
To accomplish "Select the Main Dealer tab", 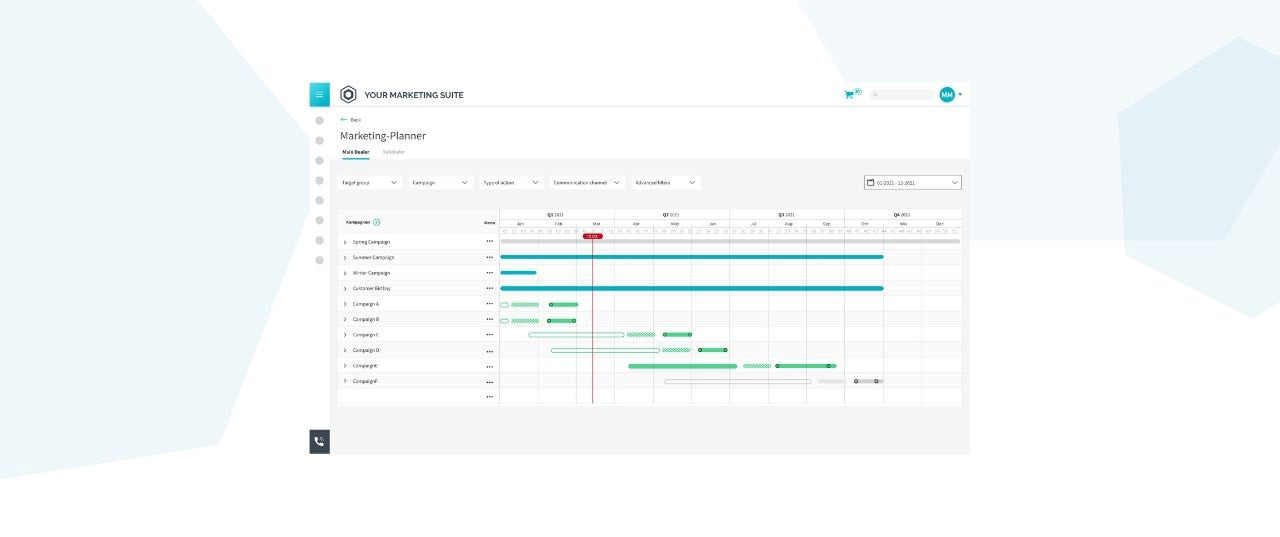I will (355, 152).
